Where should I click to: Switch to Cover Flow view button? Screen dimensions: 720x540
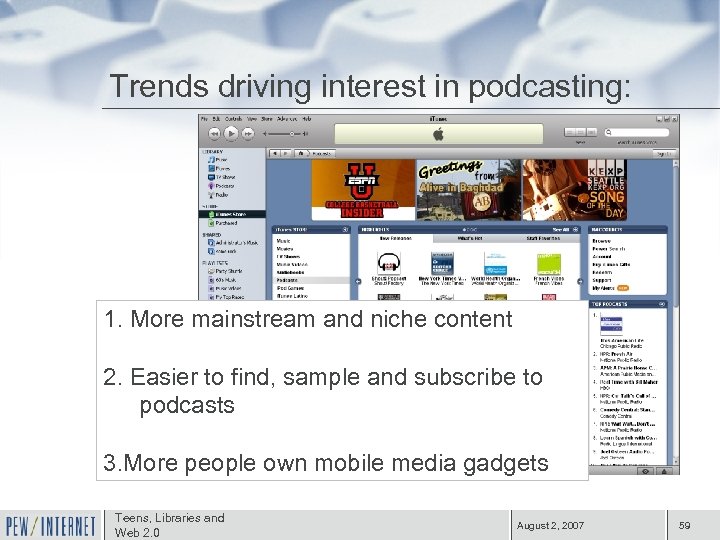(591, 132)
